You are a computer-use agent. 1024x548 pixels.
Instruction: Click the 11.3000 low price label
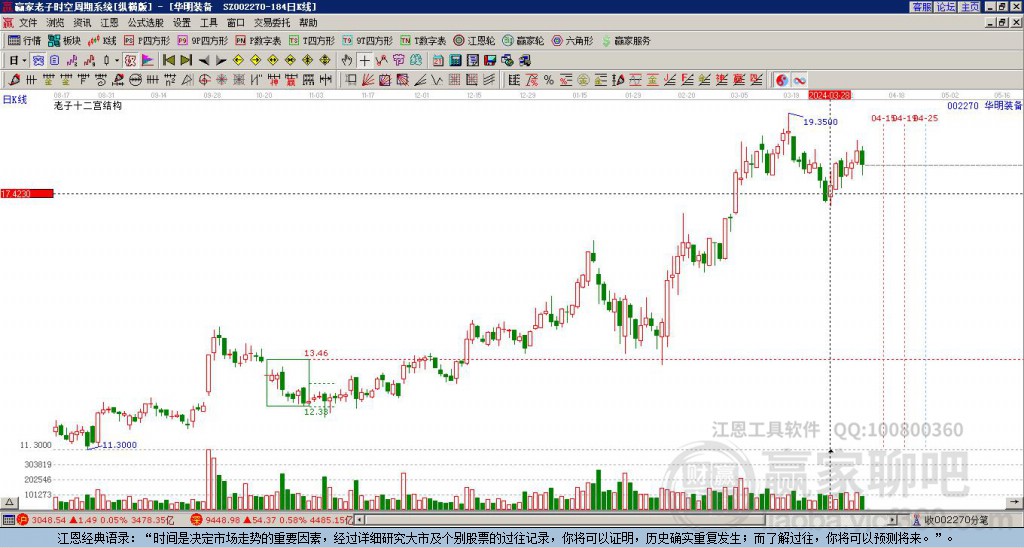point(120,445)
